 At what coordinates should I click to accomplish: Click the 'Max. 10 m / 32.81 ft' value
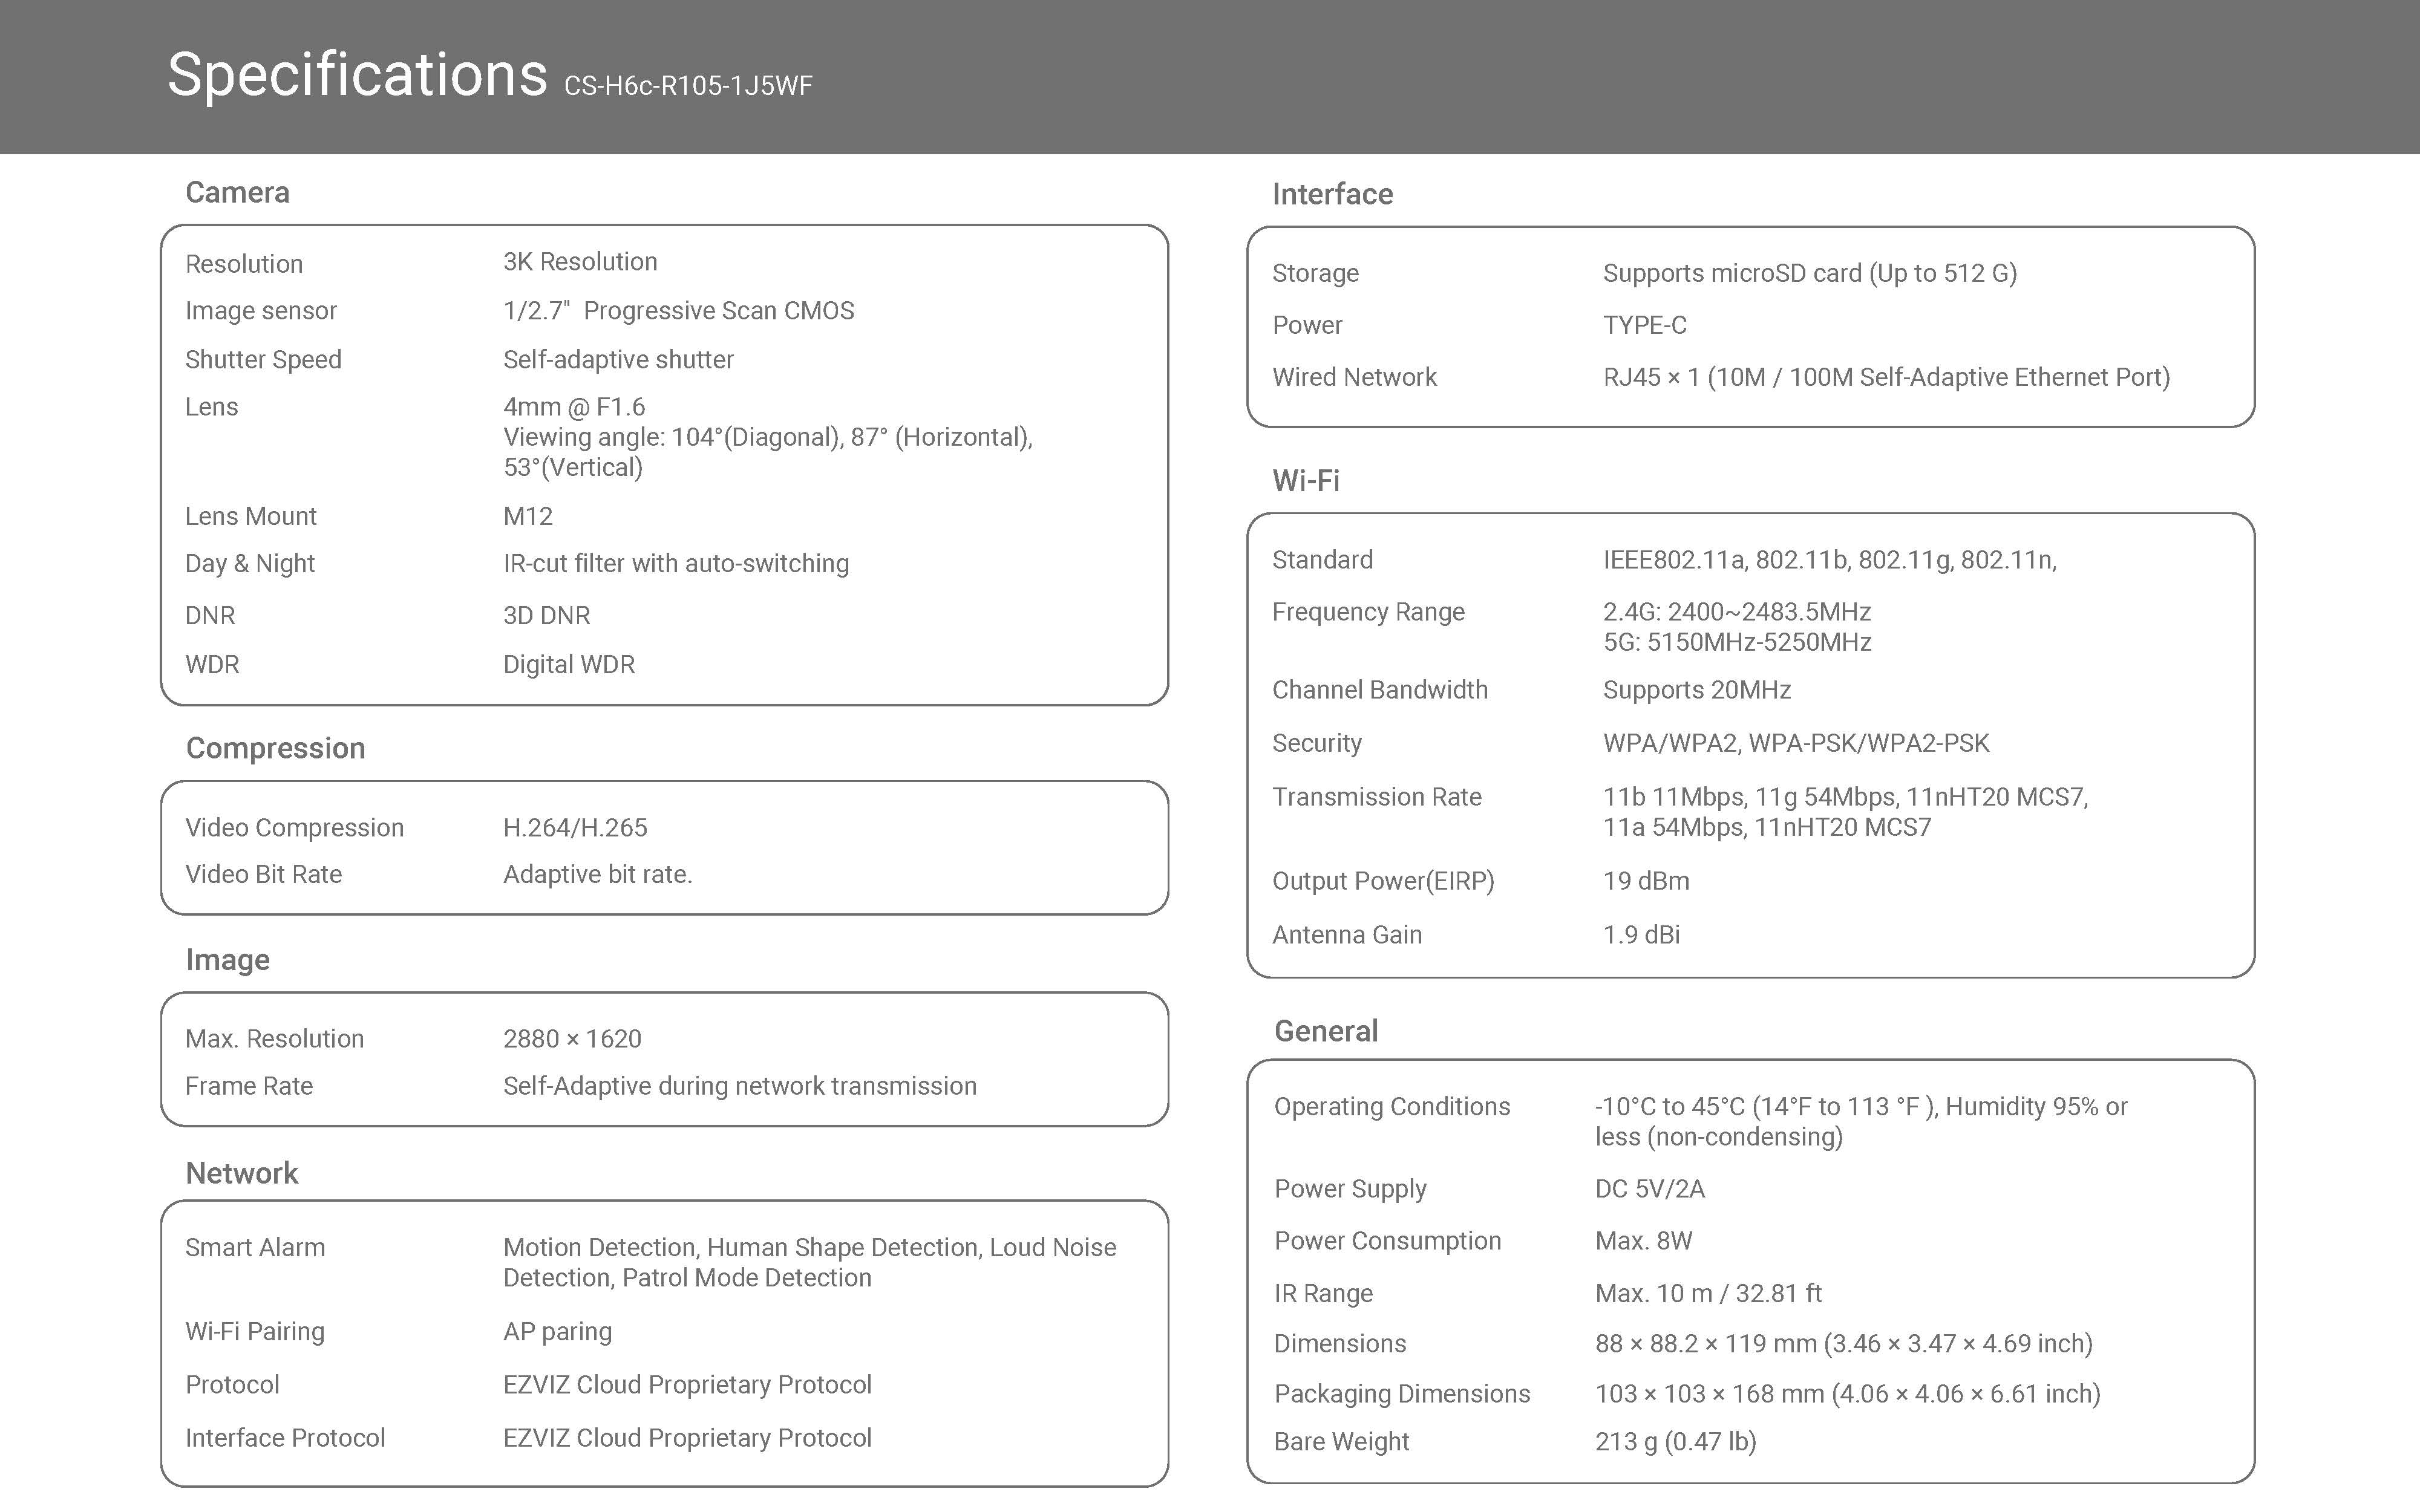[x=1708, y=1294]
